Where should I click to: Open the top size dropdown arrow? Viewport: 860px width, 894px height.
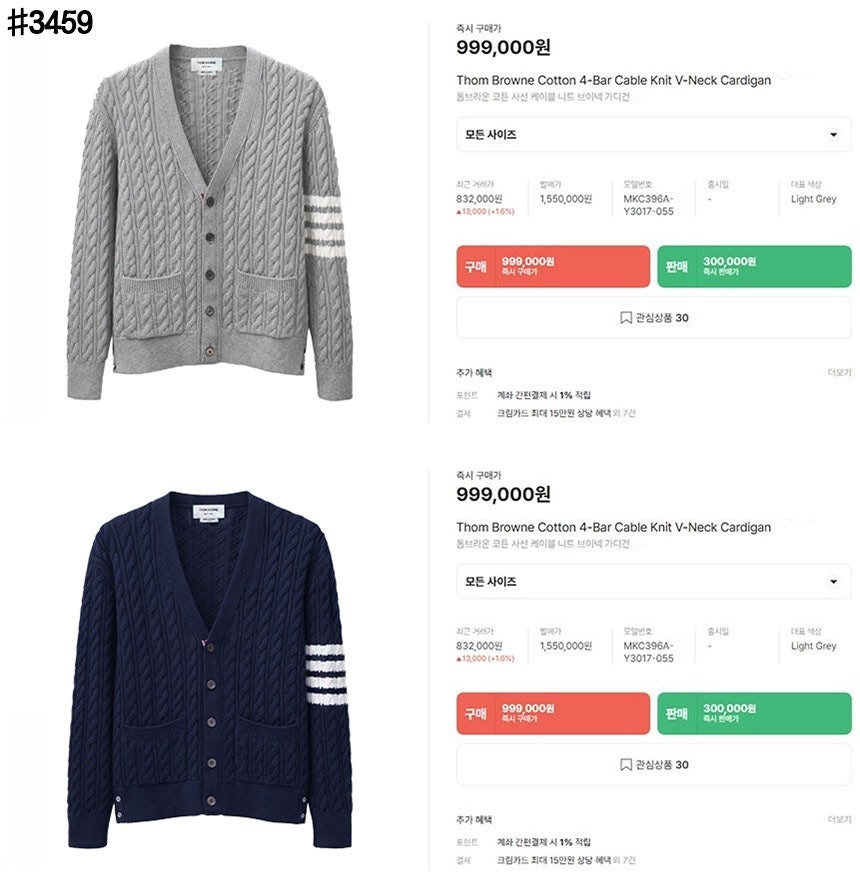click(x=833, y=135)
